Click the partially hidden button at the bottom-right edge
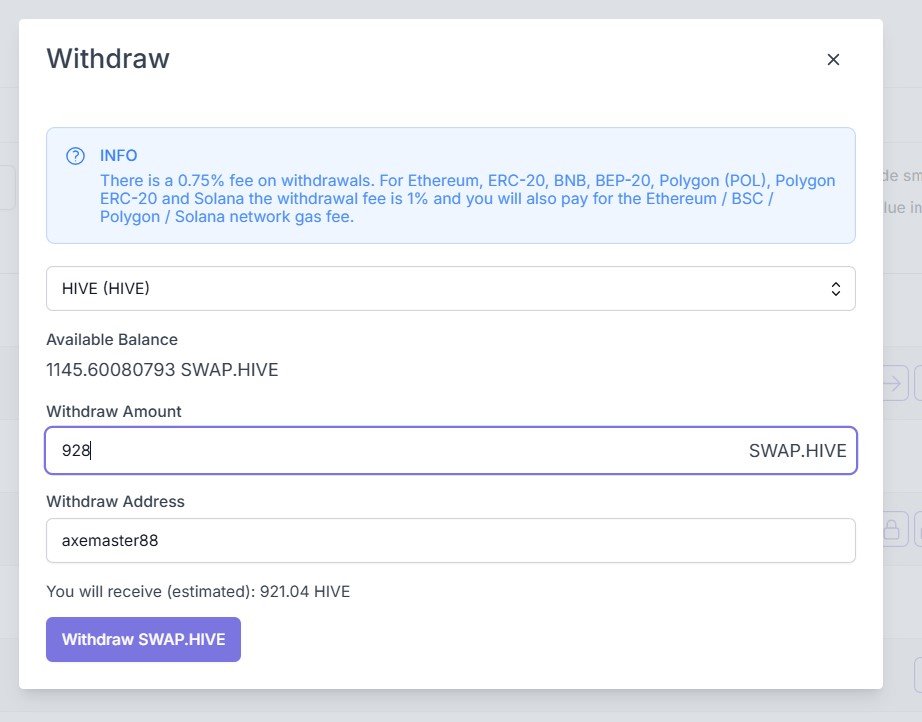 click(x=918, y=674)
